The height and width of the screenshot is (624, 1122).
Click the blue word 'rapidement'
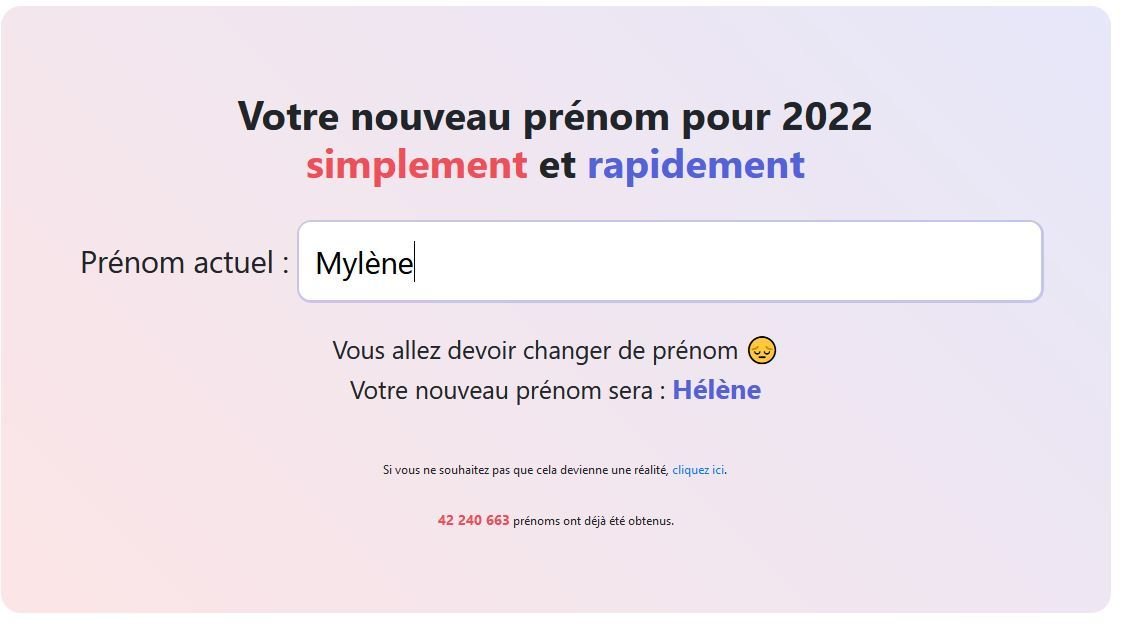pyautogui.click(x=696, y=165)
